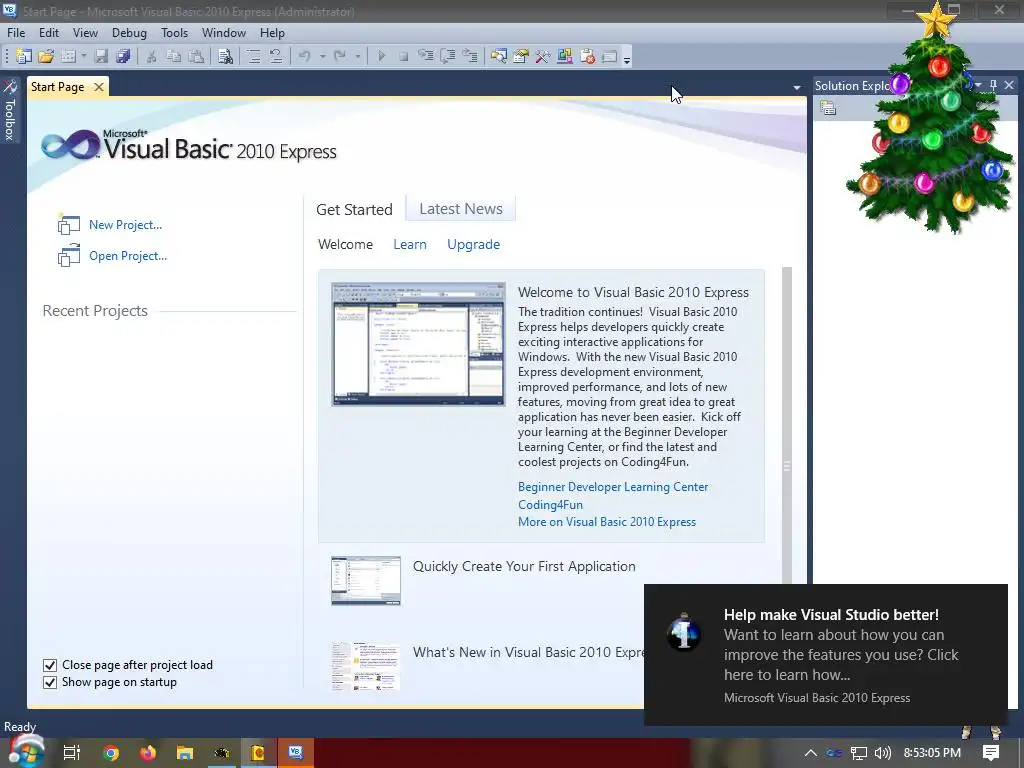Image resolution: width=1024 pixels, height=768 pixels.
Task: Click the Copy toolbar icon
Action: (x=174, y=57)
